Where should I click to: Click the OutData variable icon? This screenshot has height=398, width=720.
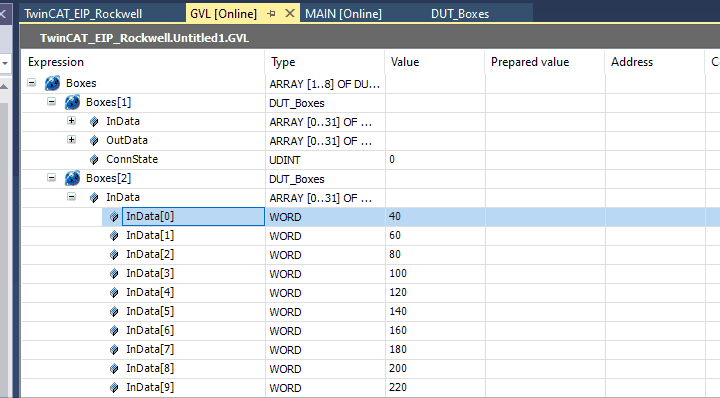click(94, 140)
